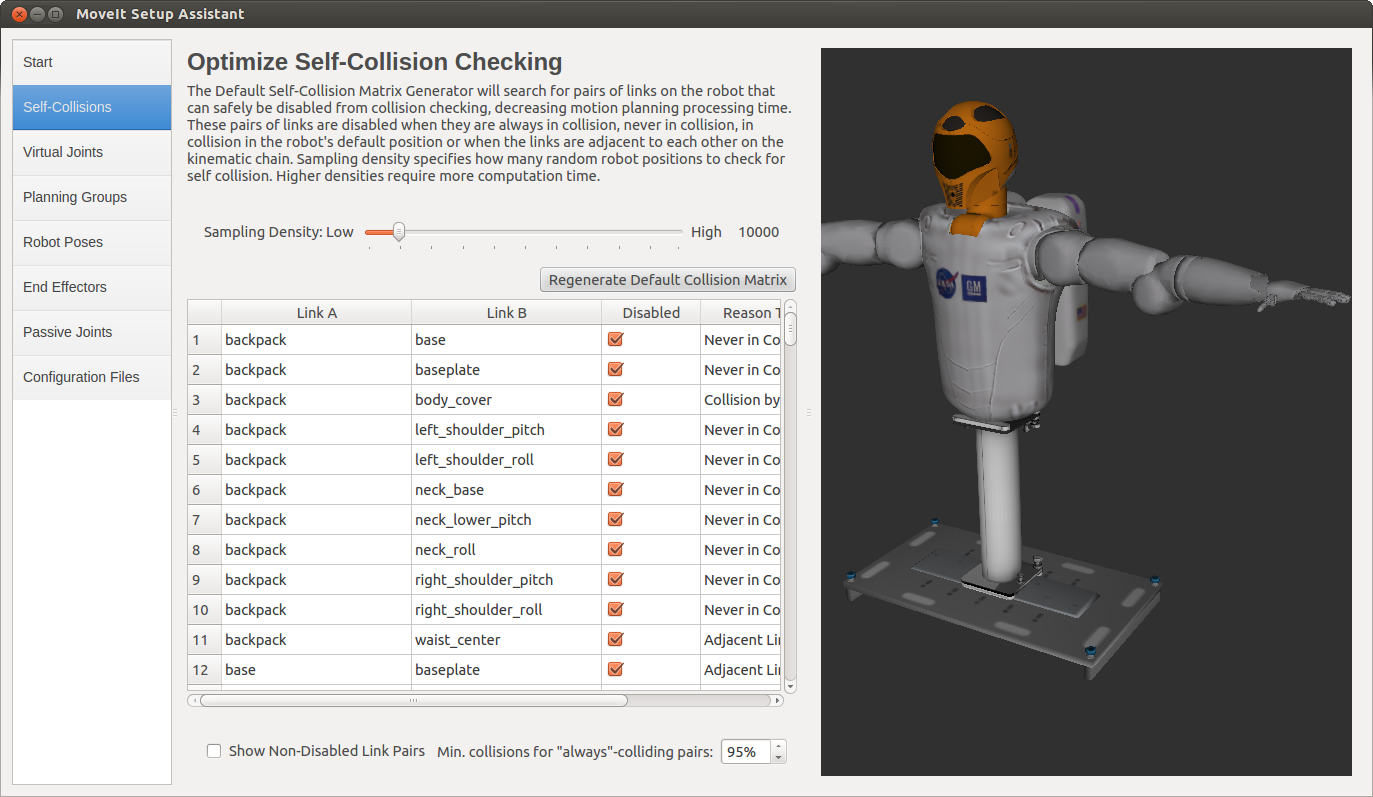The image size is (1373, 797).
Task: Decrease min. collisions percentage with down arrow
Action: coord(779,757)
